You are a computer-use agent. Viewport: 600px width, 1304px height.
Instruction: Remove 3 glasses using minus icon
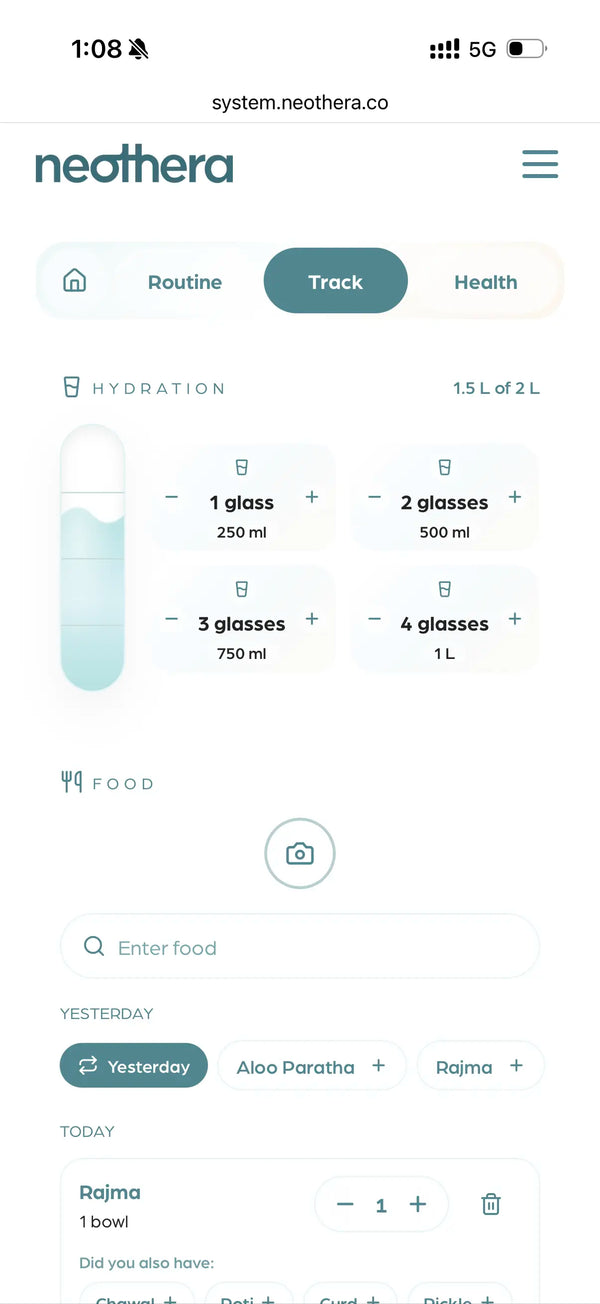[x=172, y=619]
